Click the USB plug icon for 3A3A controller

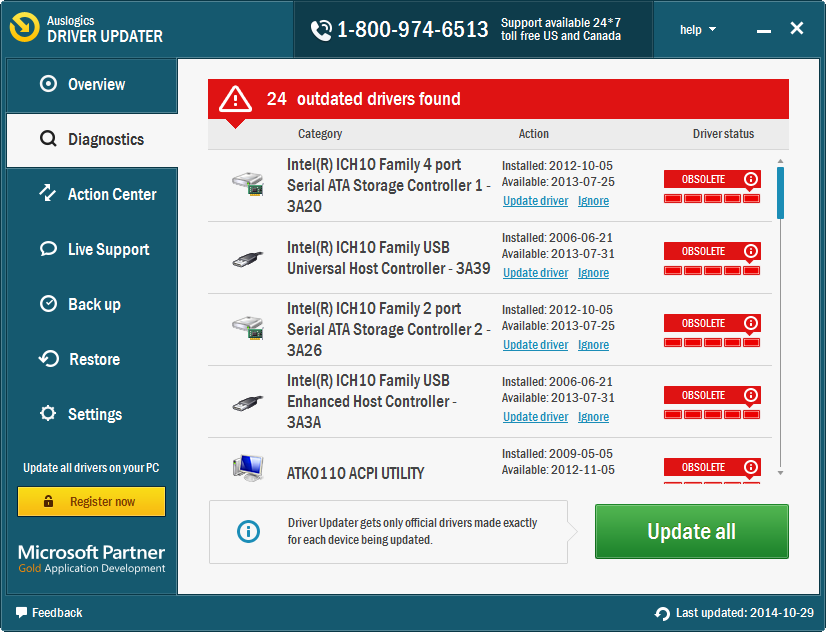pyautogui.click(x=248, y=403)
